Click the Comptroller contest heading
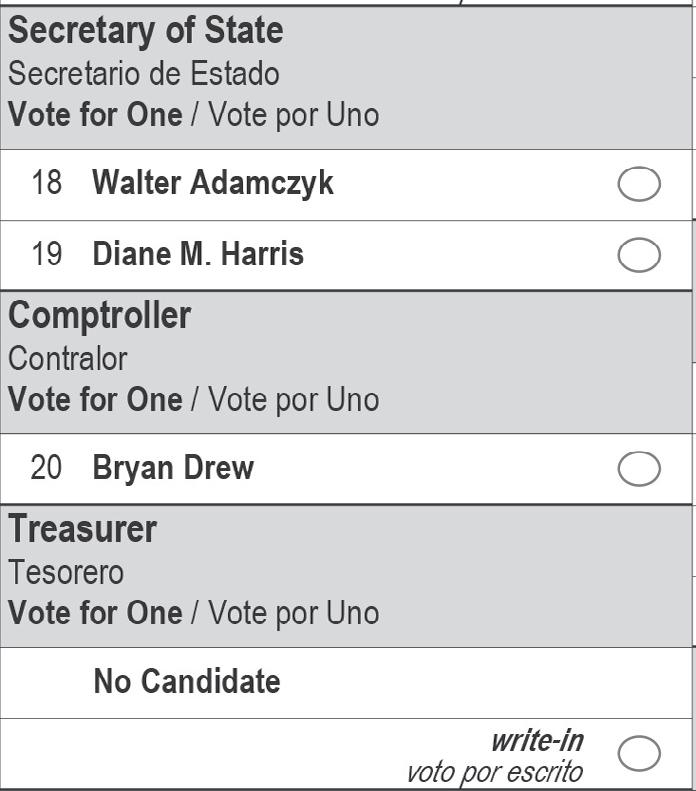This screenshot has width=696, height=791. pos(100,316)
